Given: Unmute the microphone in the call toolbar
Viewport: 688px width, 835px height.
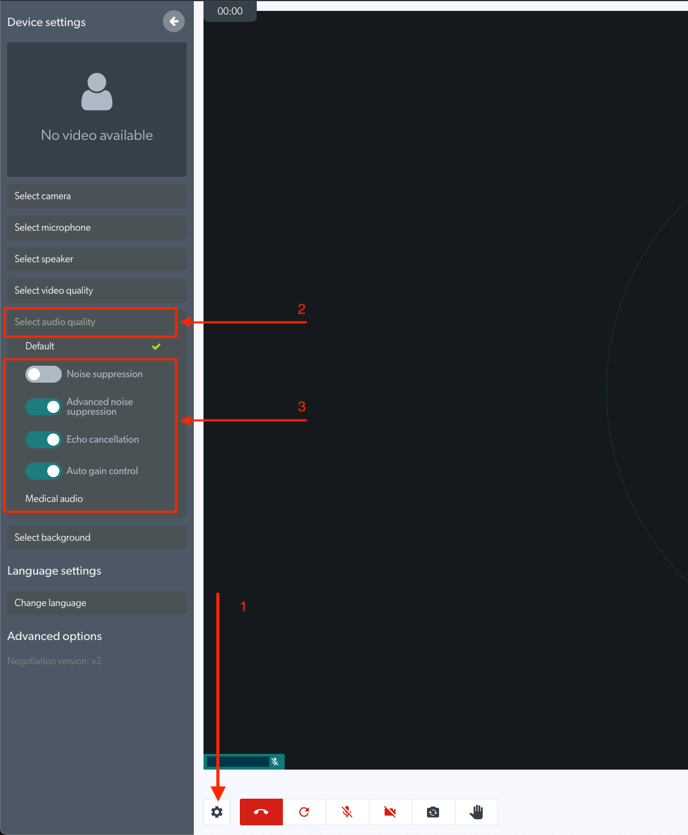Looking at the screenshot, I should click(347, 812).
